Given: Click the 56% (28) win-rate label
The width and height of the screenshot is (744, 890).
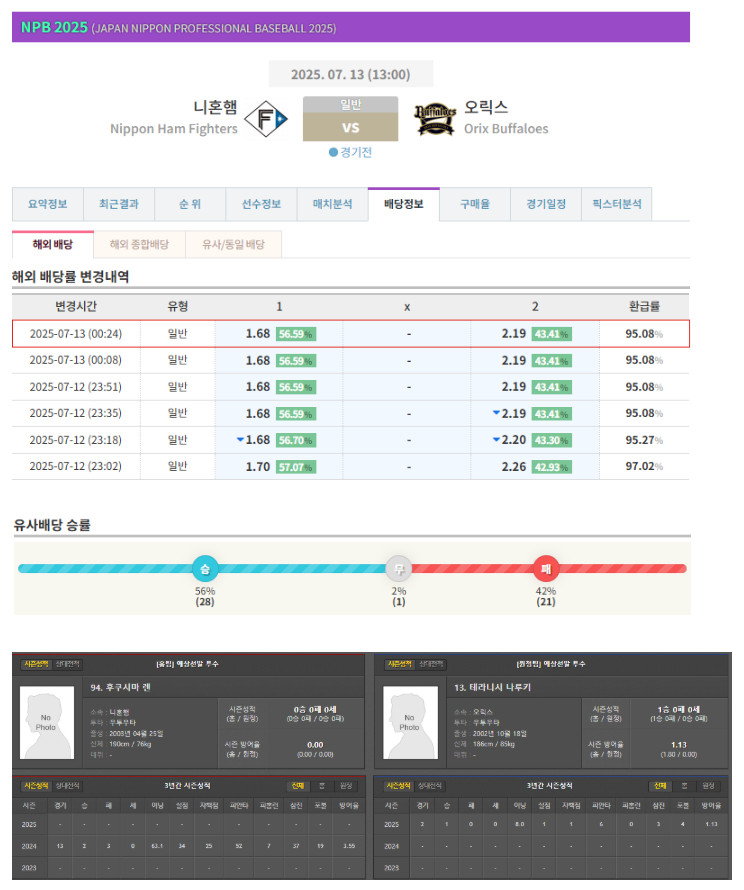Looking at the screenshot, I should coord(205,596).
